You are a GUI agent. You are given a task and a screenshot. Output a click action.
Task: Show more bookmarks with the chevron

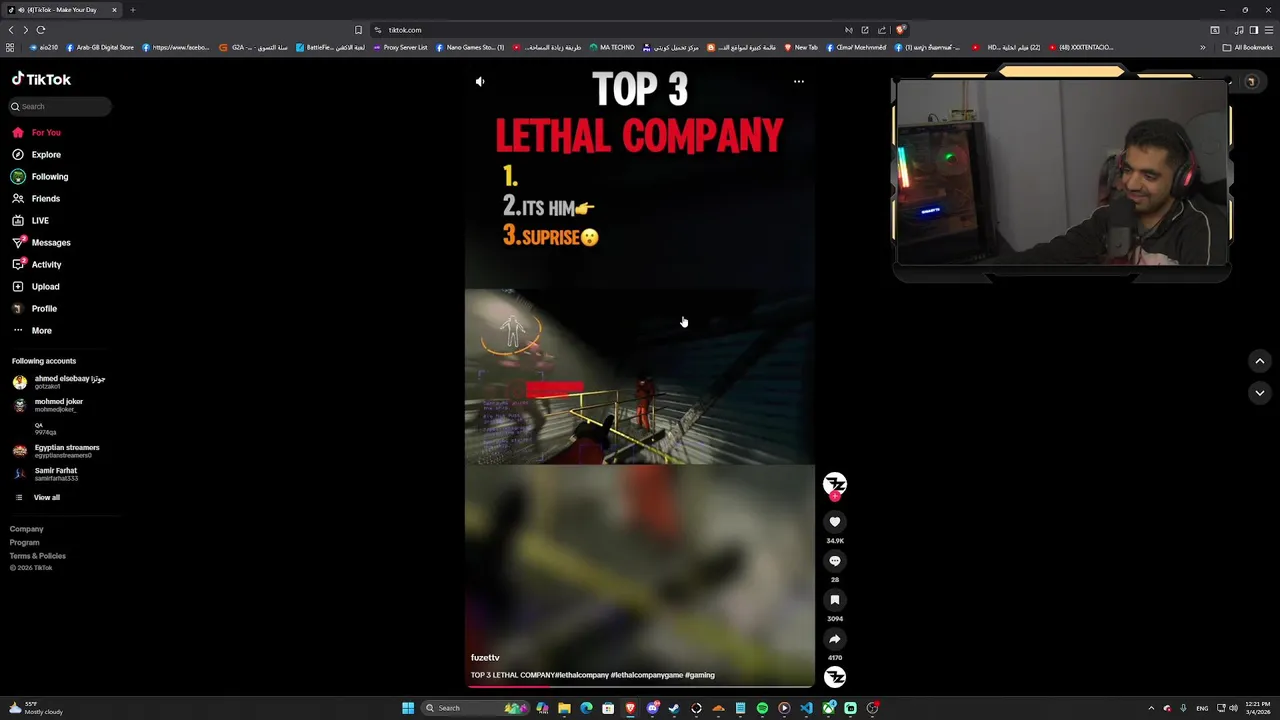(1203, 47)
